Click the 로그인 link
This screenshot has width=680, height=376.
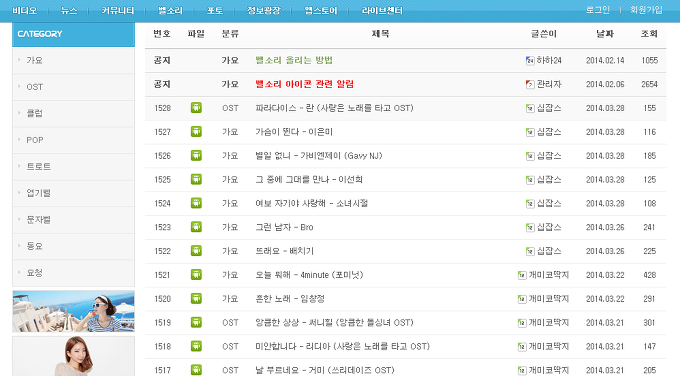coord(598,10)
